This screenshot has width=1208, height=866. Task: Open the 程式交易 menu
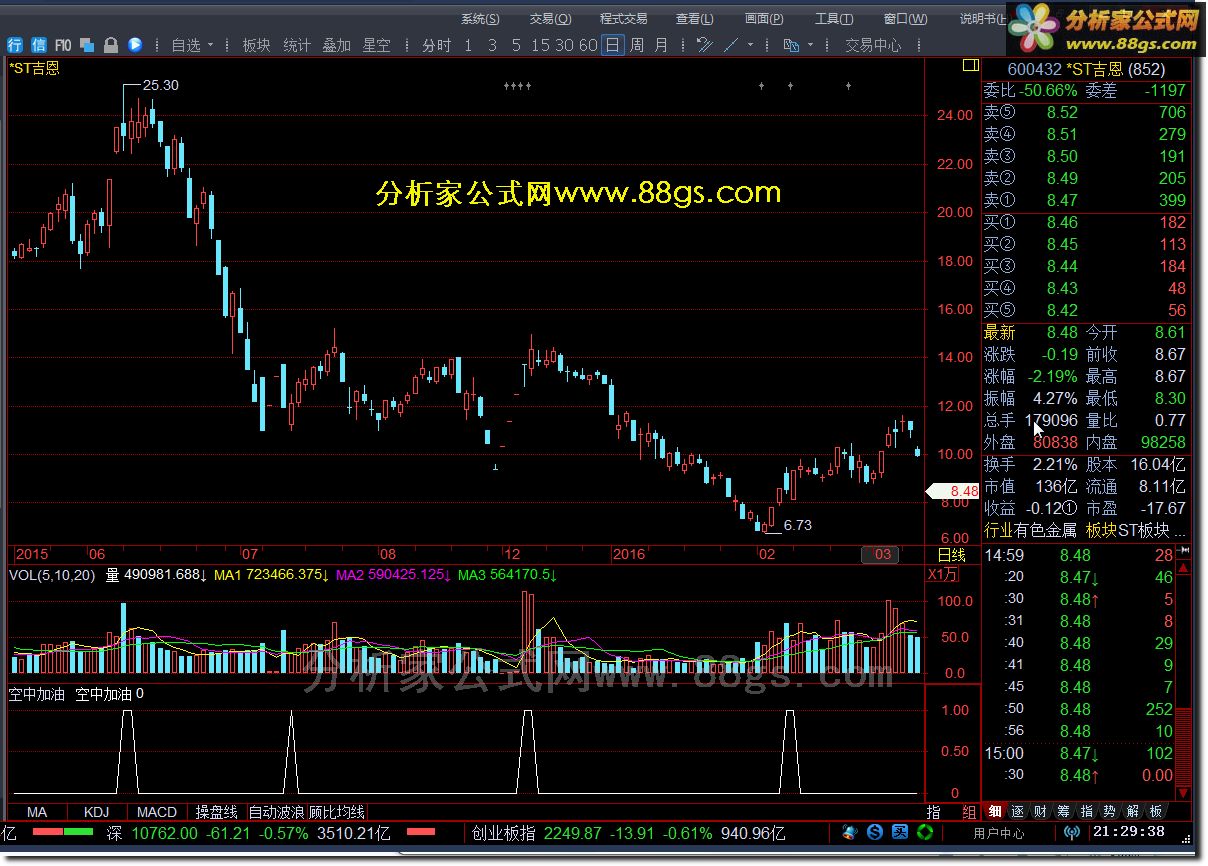623,19
